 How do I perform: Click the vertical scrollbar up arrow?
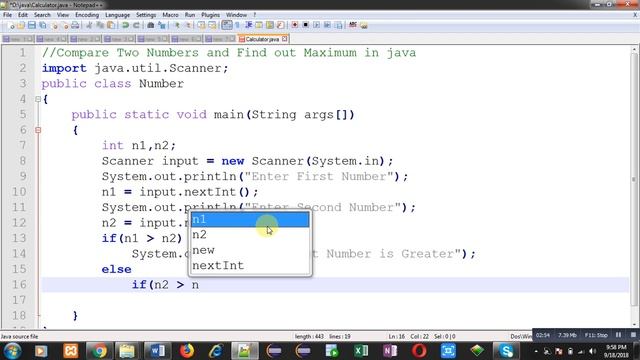[634, 50]
